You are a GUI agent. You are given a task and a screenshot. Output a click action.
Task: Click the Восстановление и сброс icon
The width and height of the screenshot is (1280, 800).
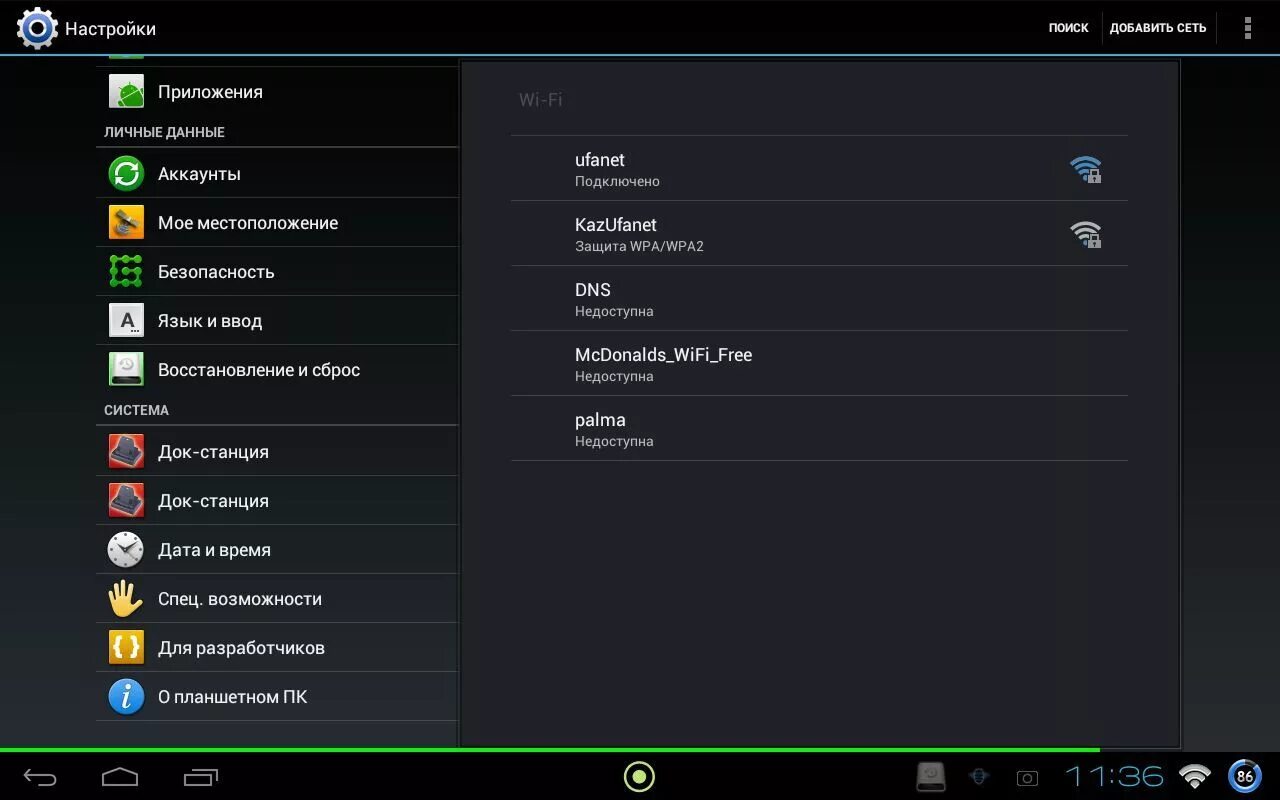[126, 370]
